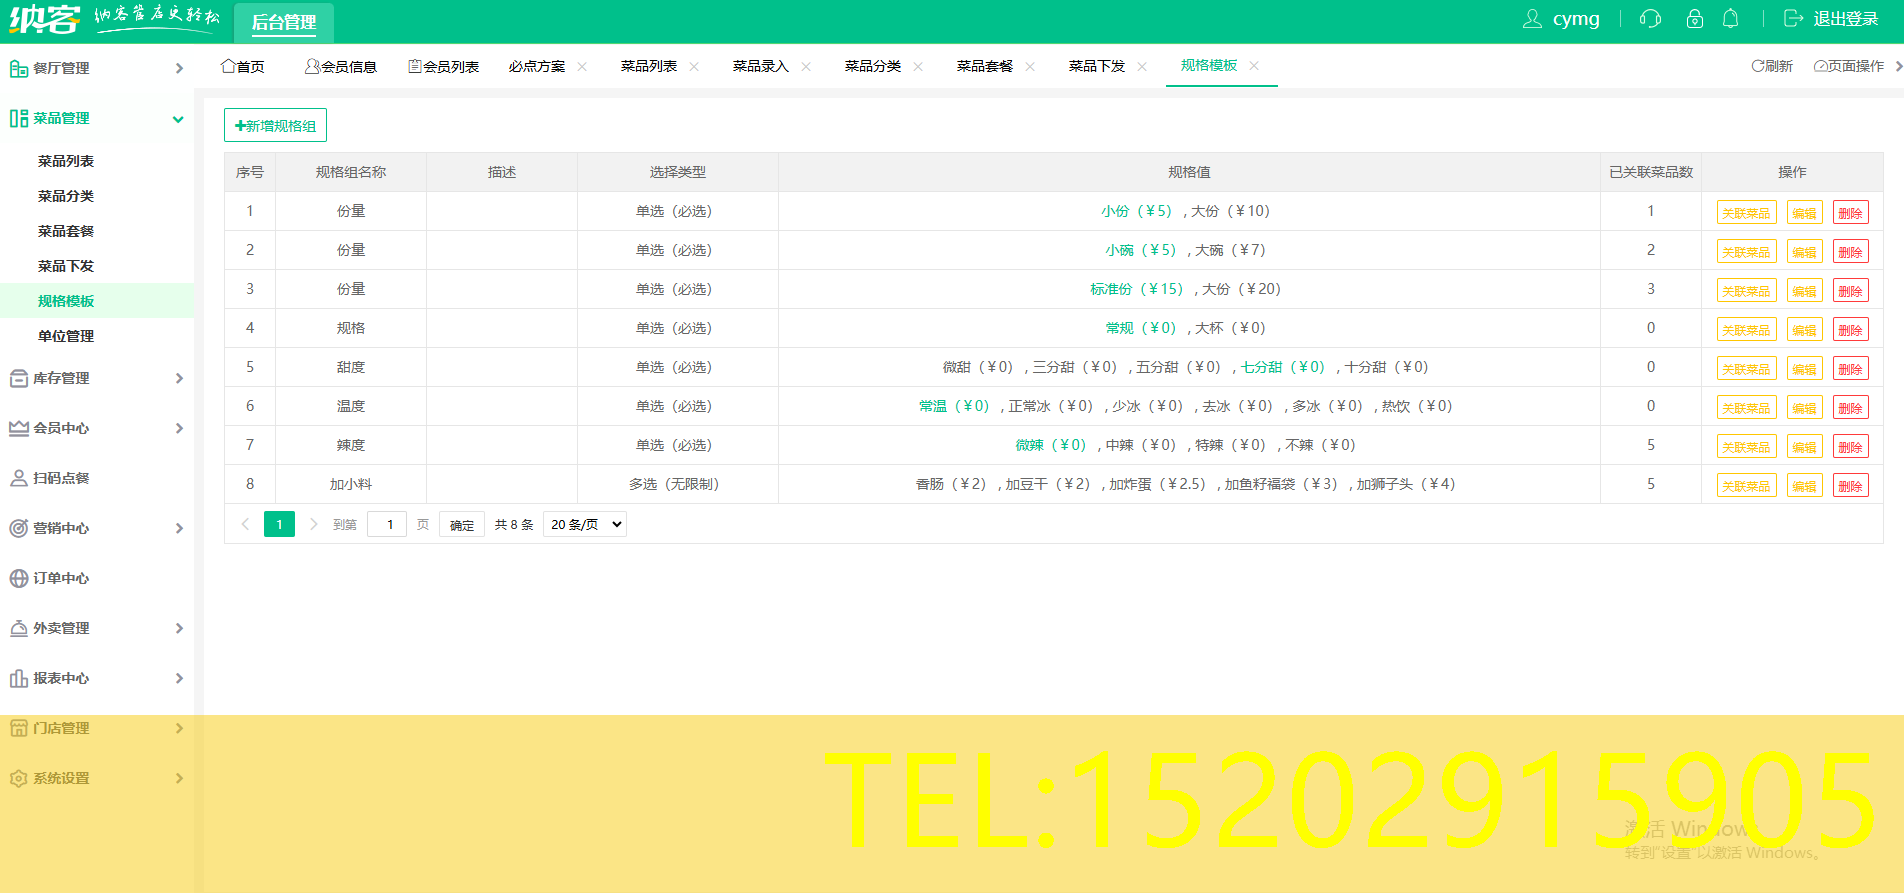The width and height of the screenshot is (1904, 893).
Task: Delete the 辣度 spec group row
Action: (1850, 447)
